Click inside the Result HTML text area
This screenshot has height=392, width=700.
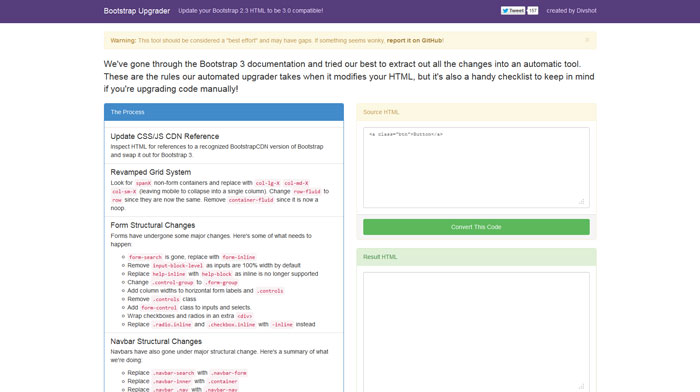476,332
